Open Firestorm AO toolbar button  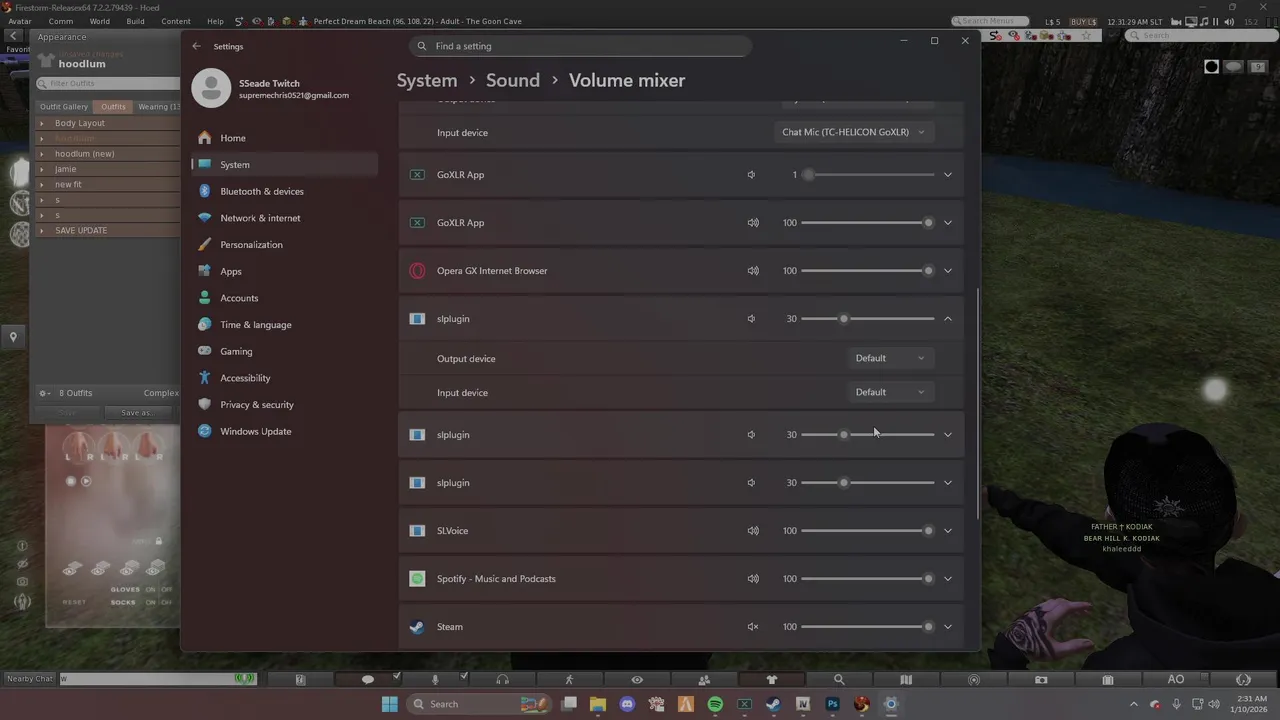click(1176, 679)
